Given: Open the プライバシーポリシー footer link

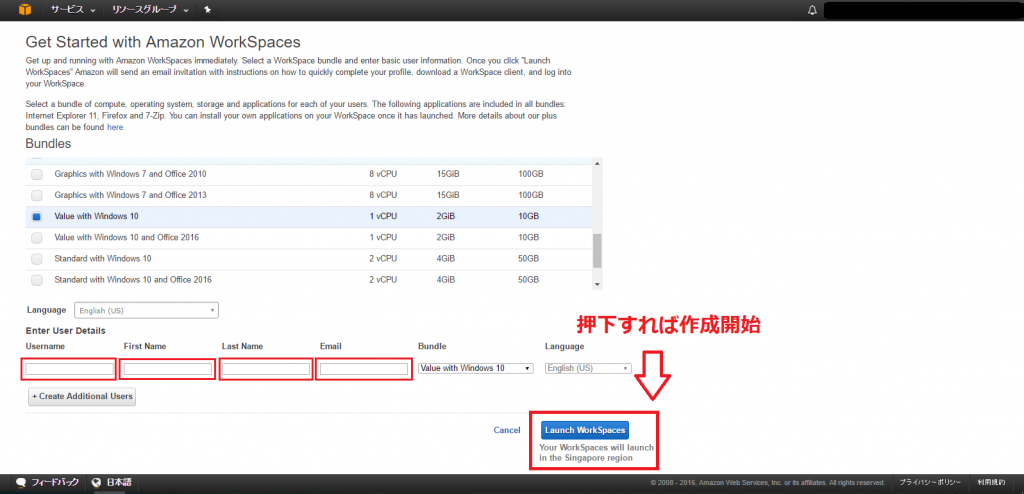Looking at the screenshot, I should pos(930,482).
